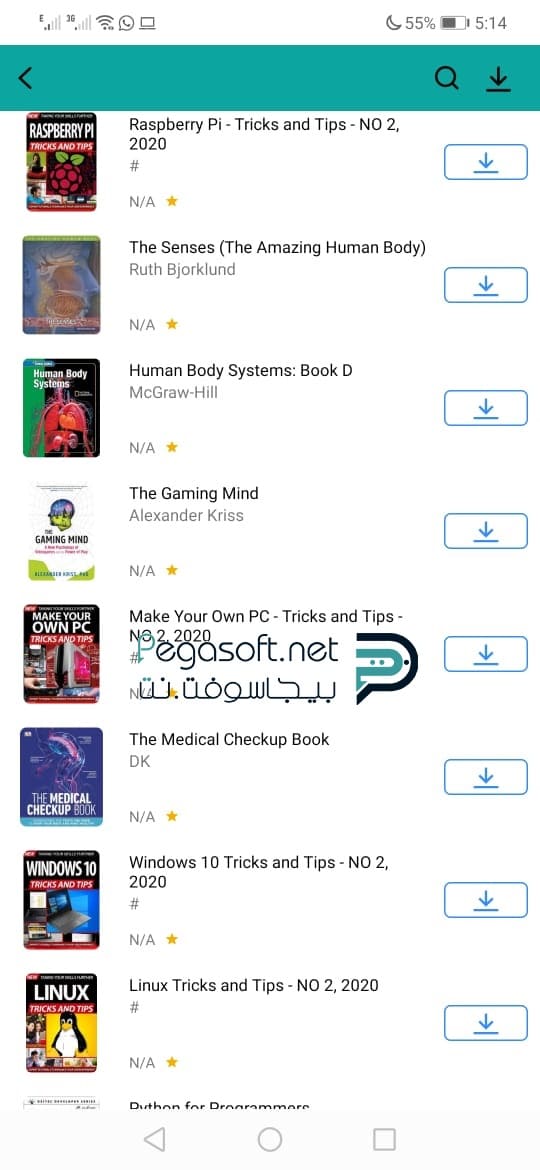Image resolution: width=540 pixels, height=1170 pixels.
Task: Download The Senses book
Action: 486,285
